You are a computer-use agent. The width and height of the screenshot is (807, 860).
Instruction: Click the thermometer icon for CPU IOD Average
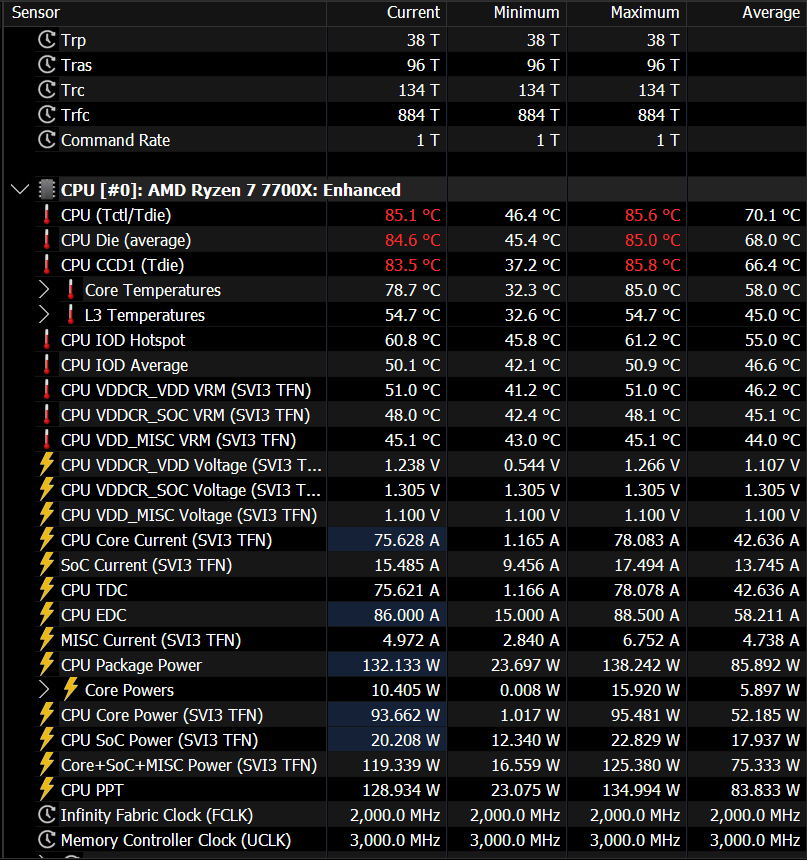tap(47, 365)
